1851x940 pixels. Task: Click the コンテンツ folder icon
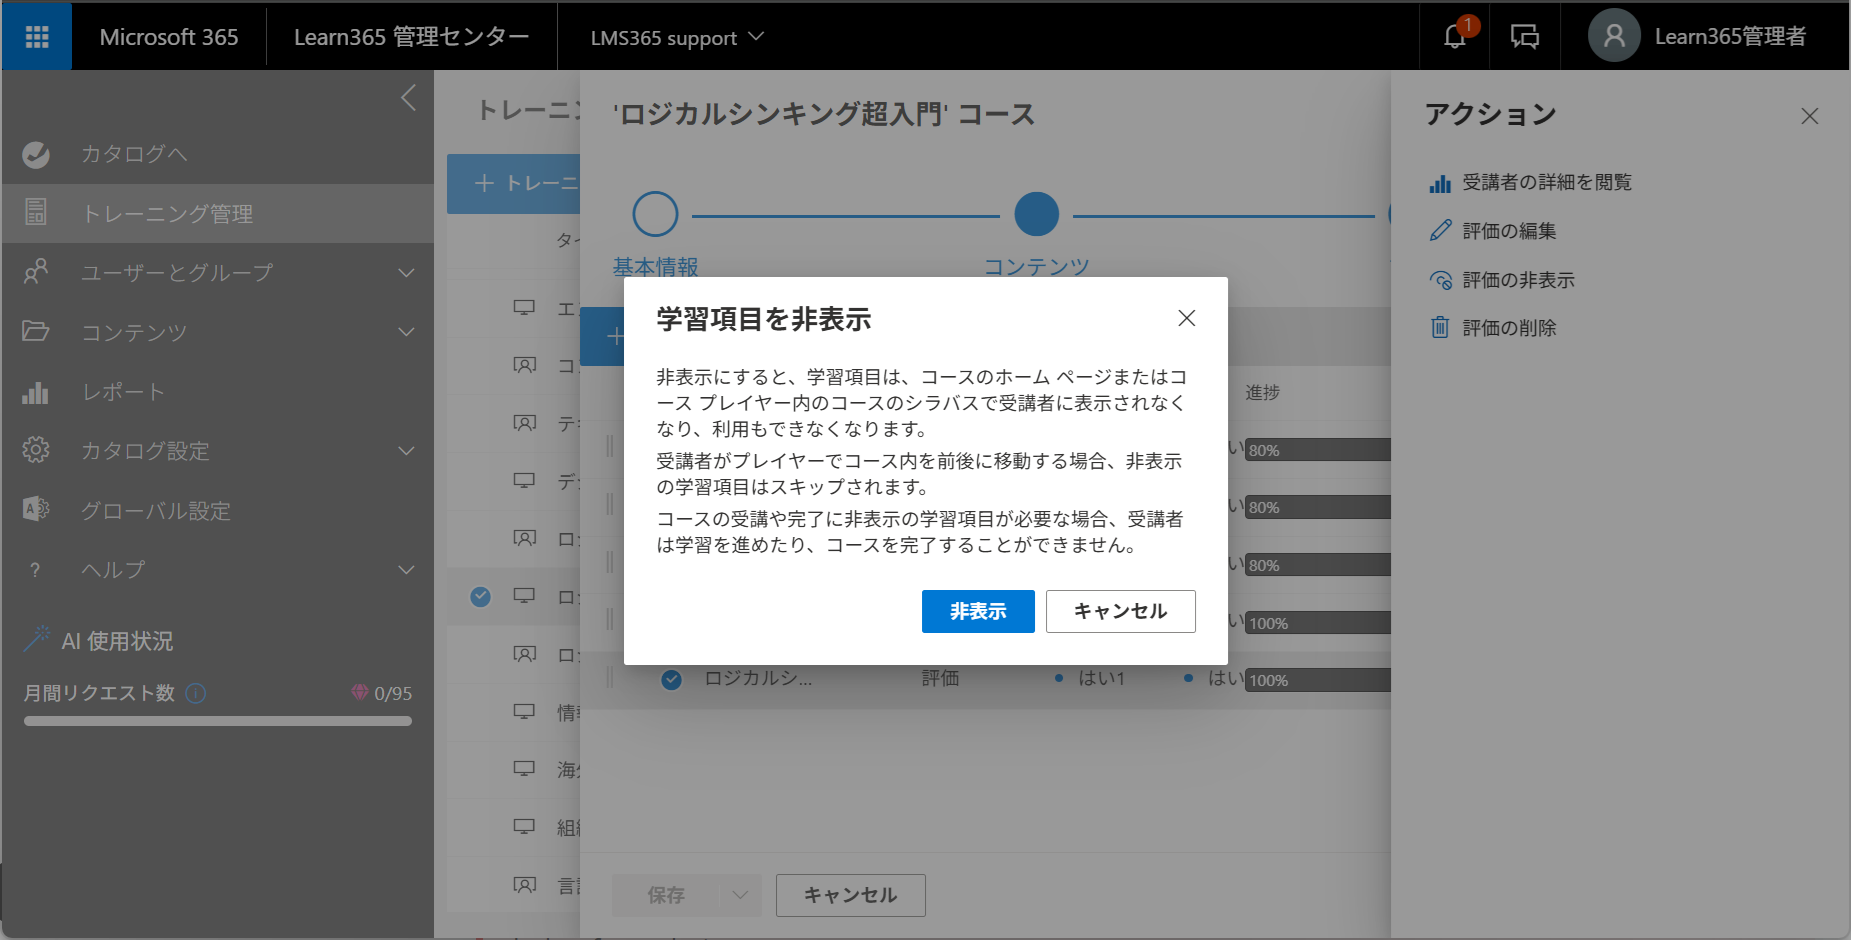click(36, 331)
